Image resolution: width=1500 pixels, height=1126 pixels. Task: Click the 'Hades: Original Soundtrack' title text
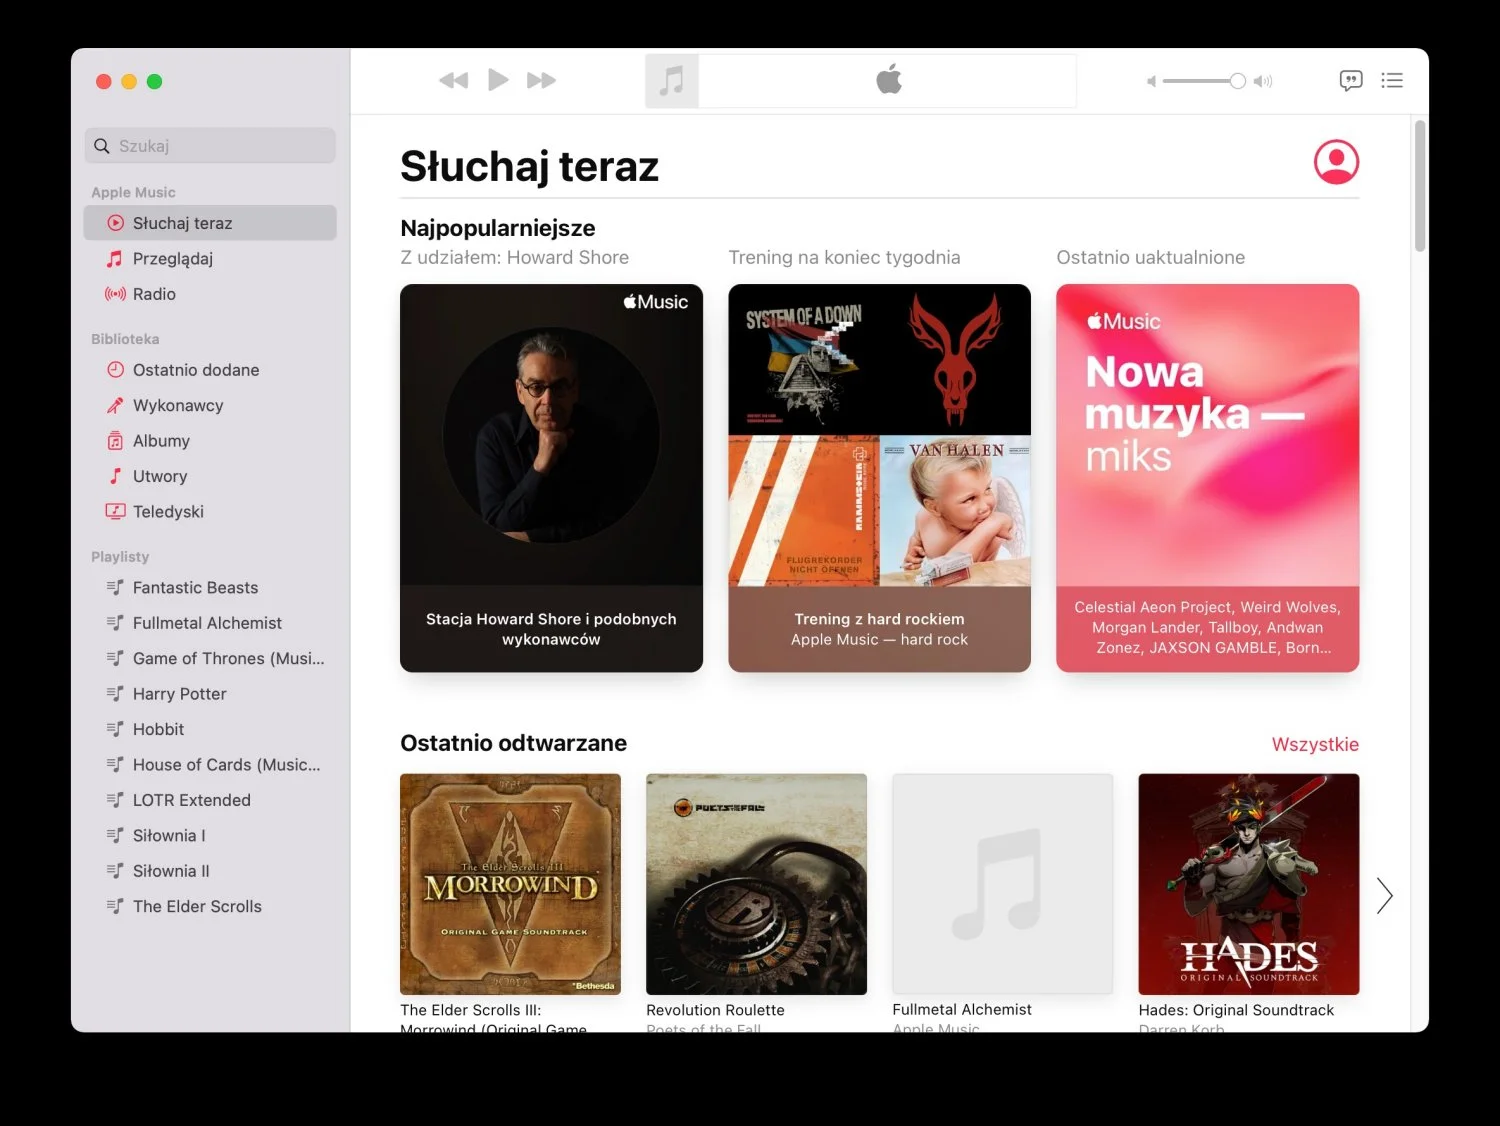[x=1236, y=1010]
